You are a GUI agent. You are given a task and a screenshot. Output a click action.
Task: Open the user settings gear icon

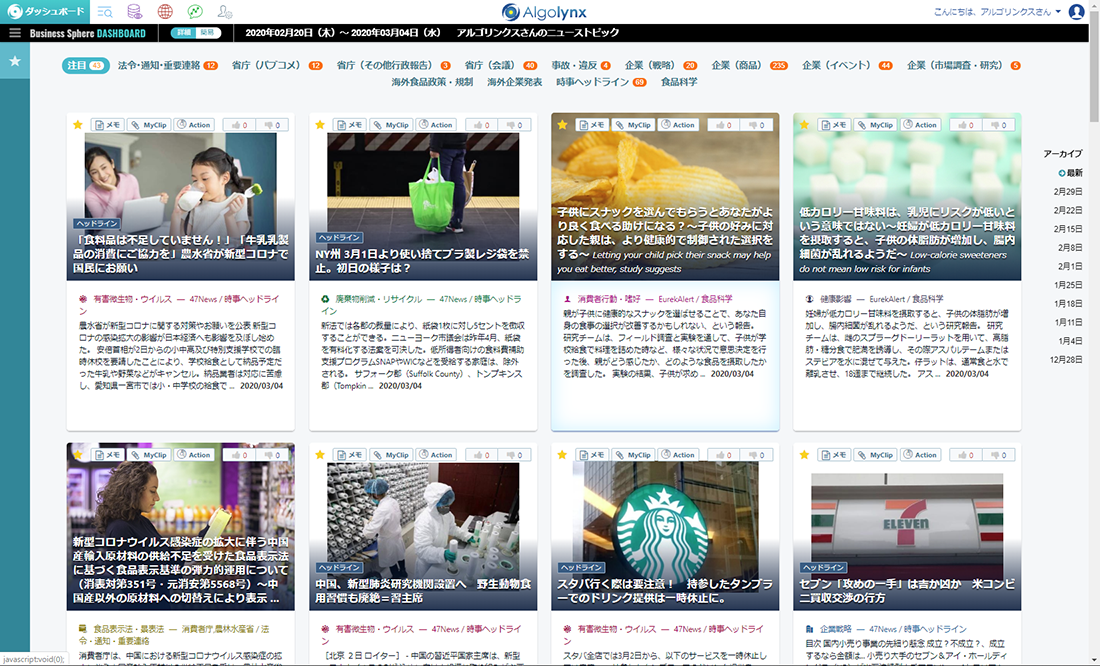pyautogui.click(x=224, y=12)
